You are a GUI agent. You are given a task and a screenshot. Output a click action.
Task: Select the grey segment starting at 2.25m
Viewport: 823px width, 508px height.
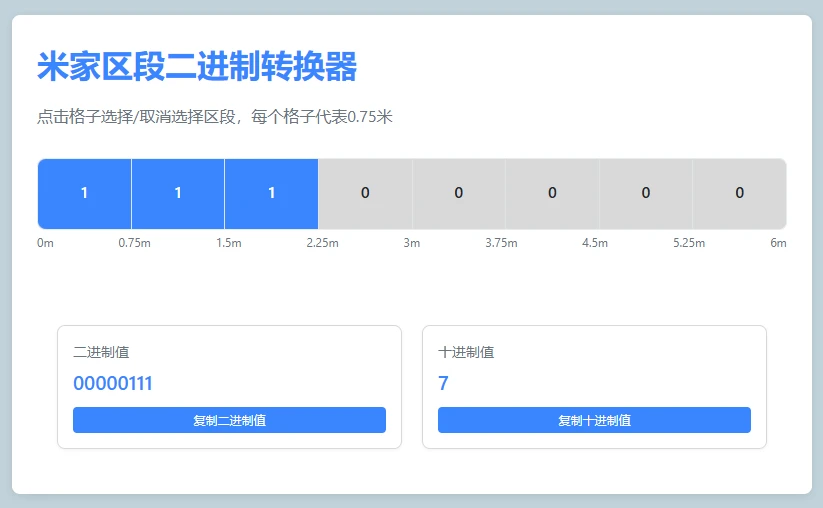click(x=365, y=194)
